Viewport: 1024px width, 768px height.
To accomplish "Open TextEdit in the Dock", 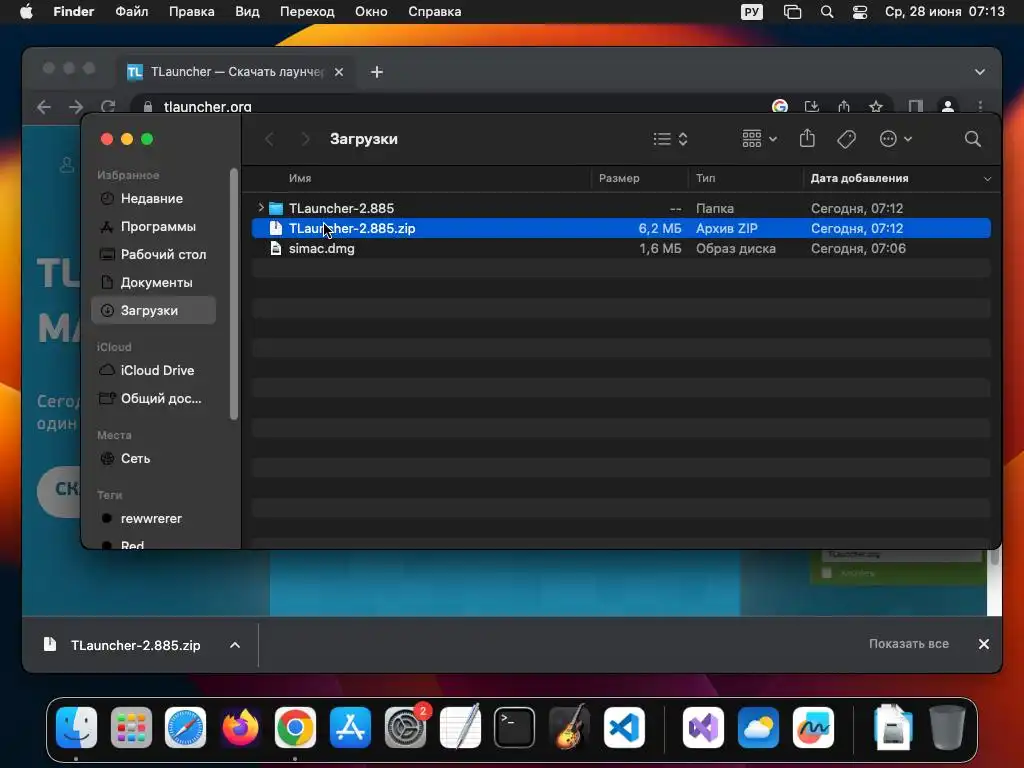I will (460, 727).
